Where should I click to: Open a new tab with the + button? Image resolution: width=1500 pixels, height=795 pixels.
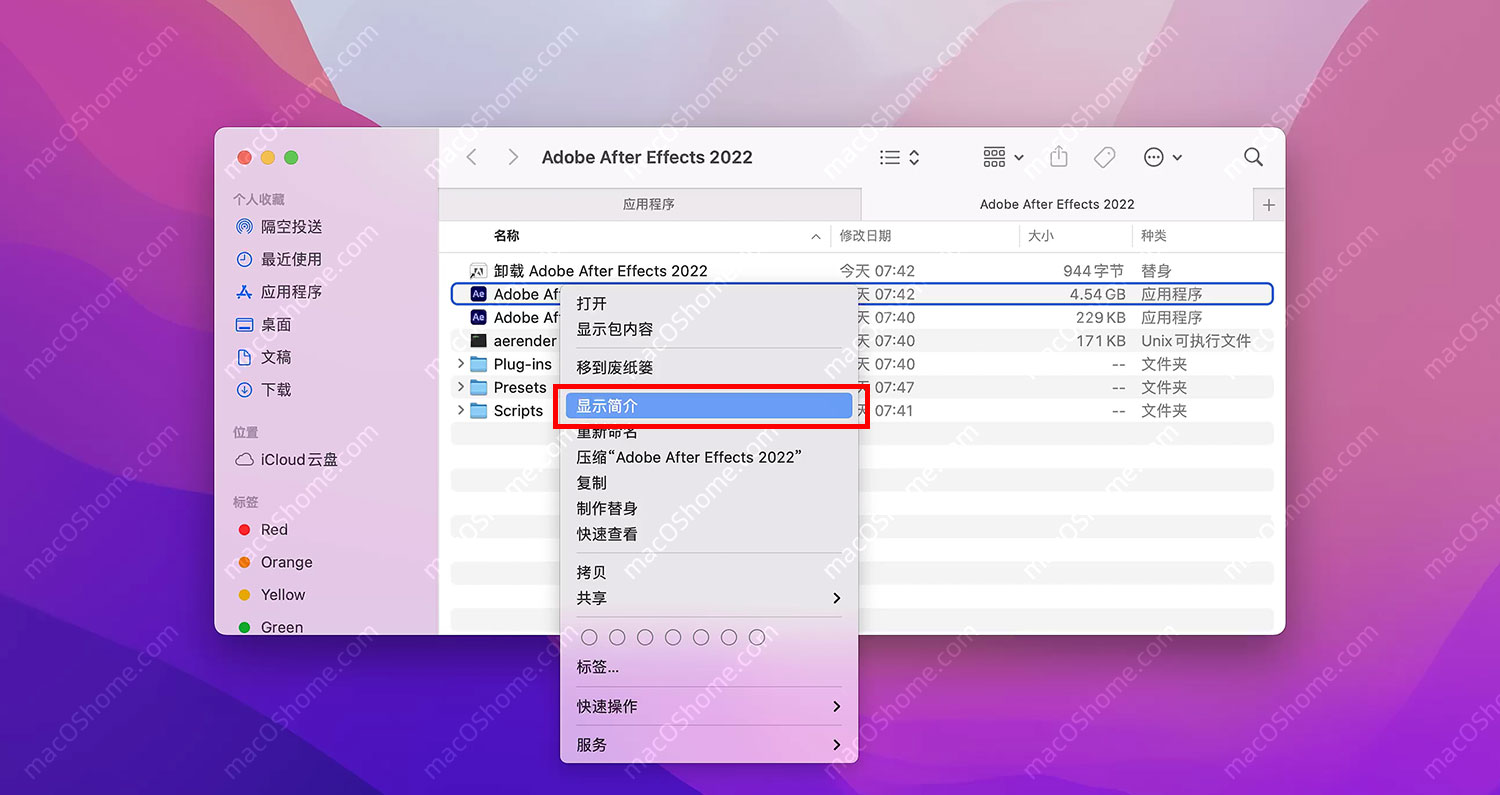[x=1268, y=204]
